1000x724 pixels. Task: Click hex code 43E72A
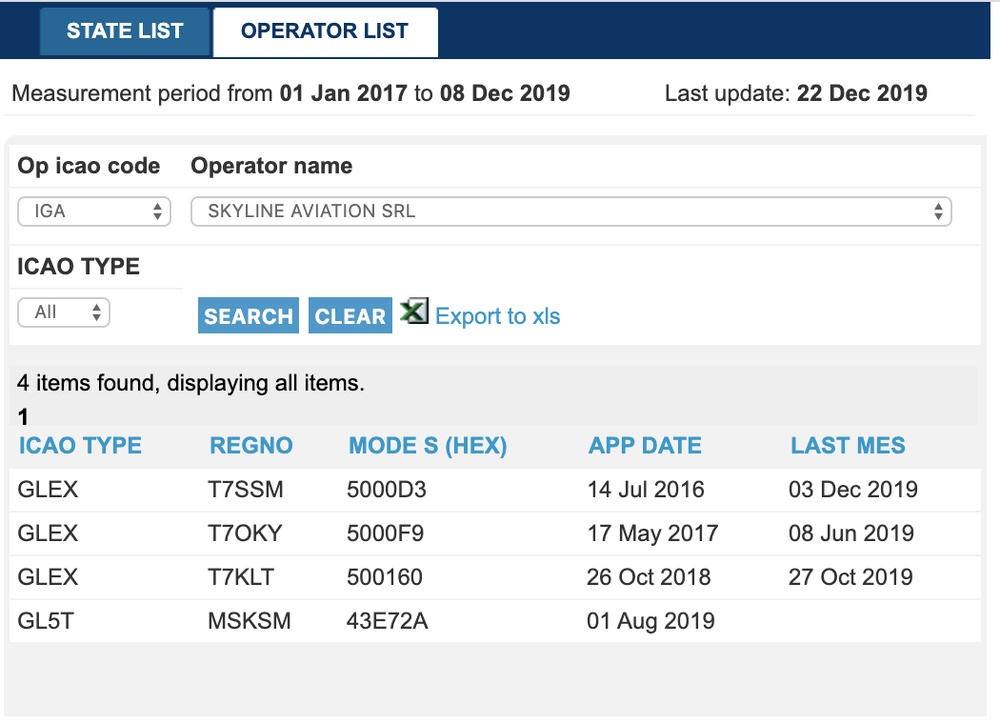[387, 621]
